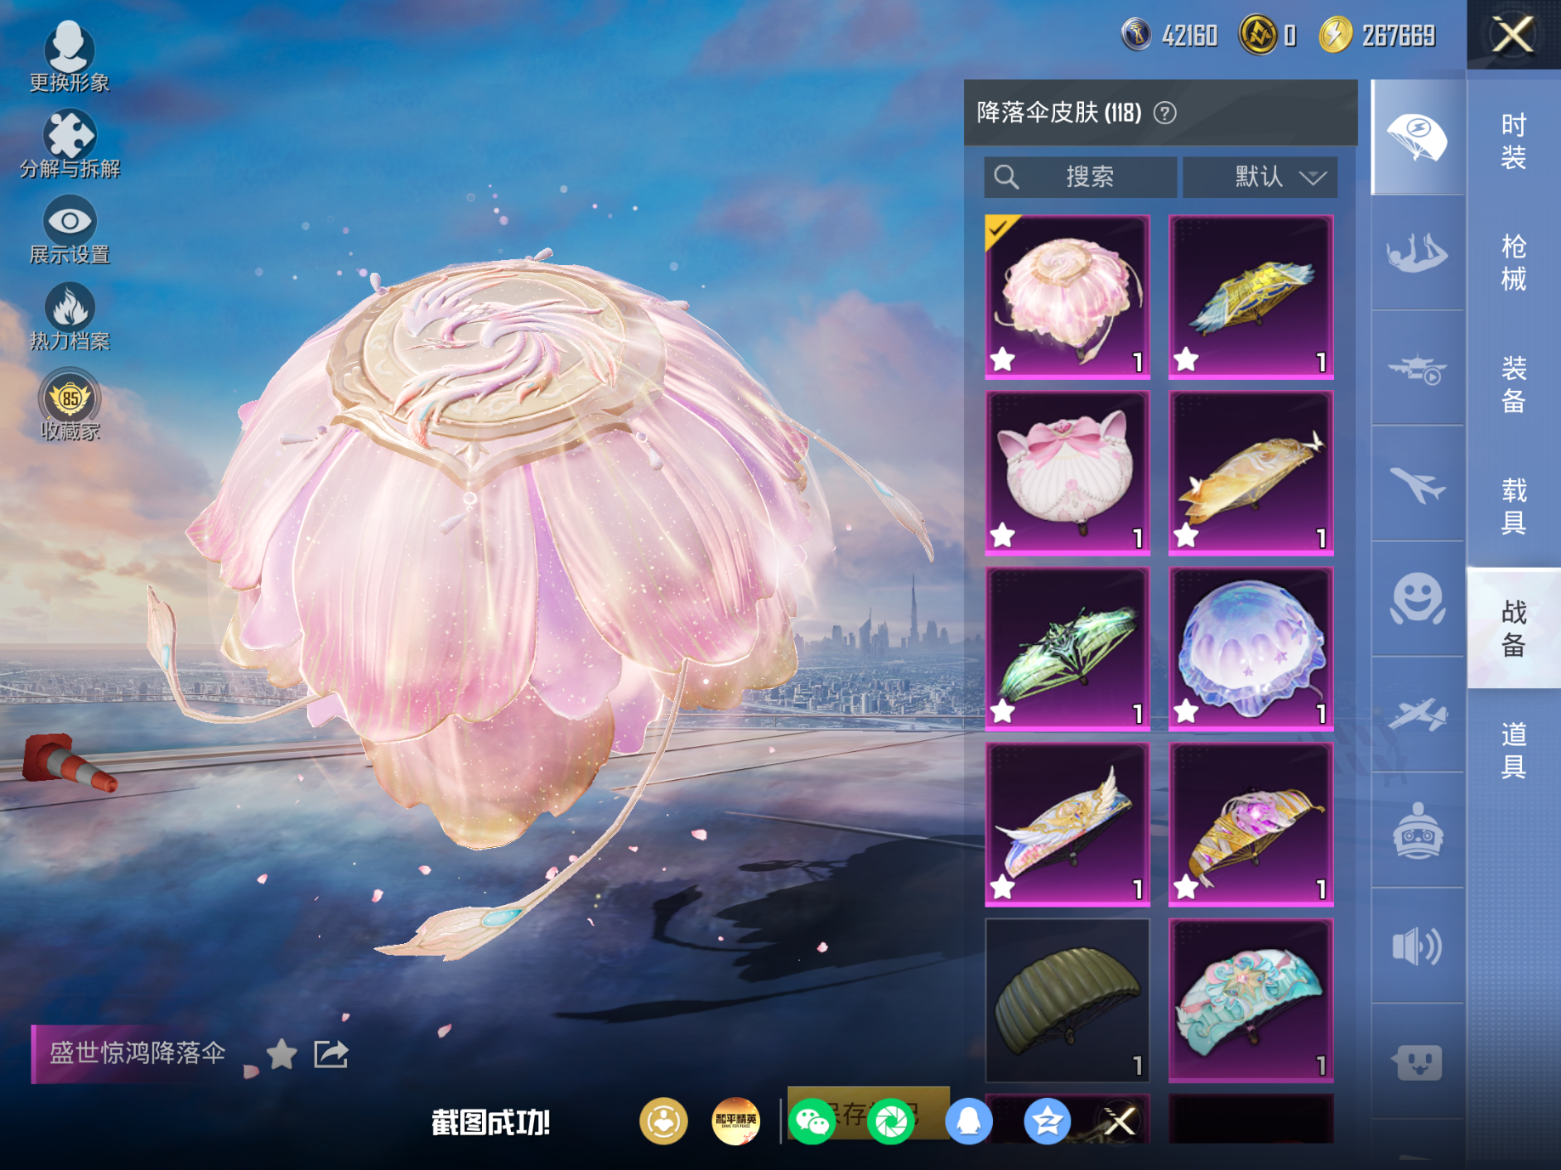Share screenshot via WeChat icon
Image resolution: width=1561 pixels, height=1170 pixels.
(812, 1122)
